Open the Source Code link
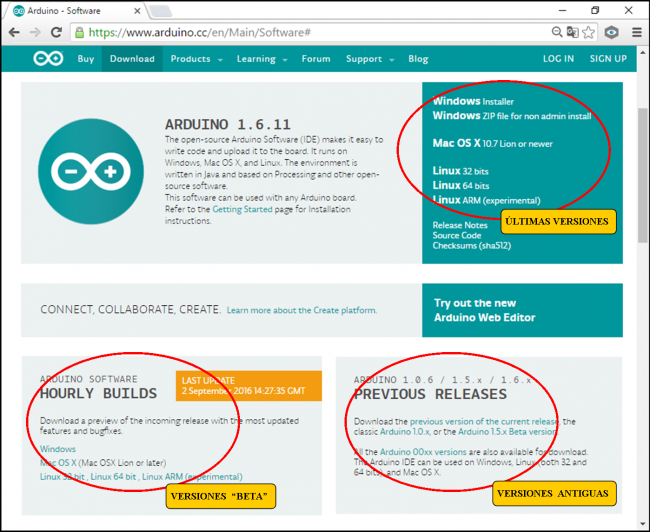650x532 pixels. 456,236
